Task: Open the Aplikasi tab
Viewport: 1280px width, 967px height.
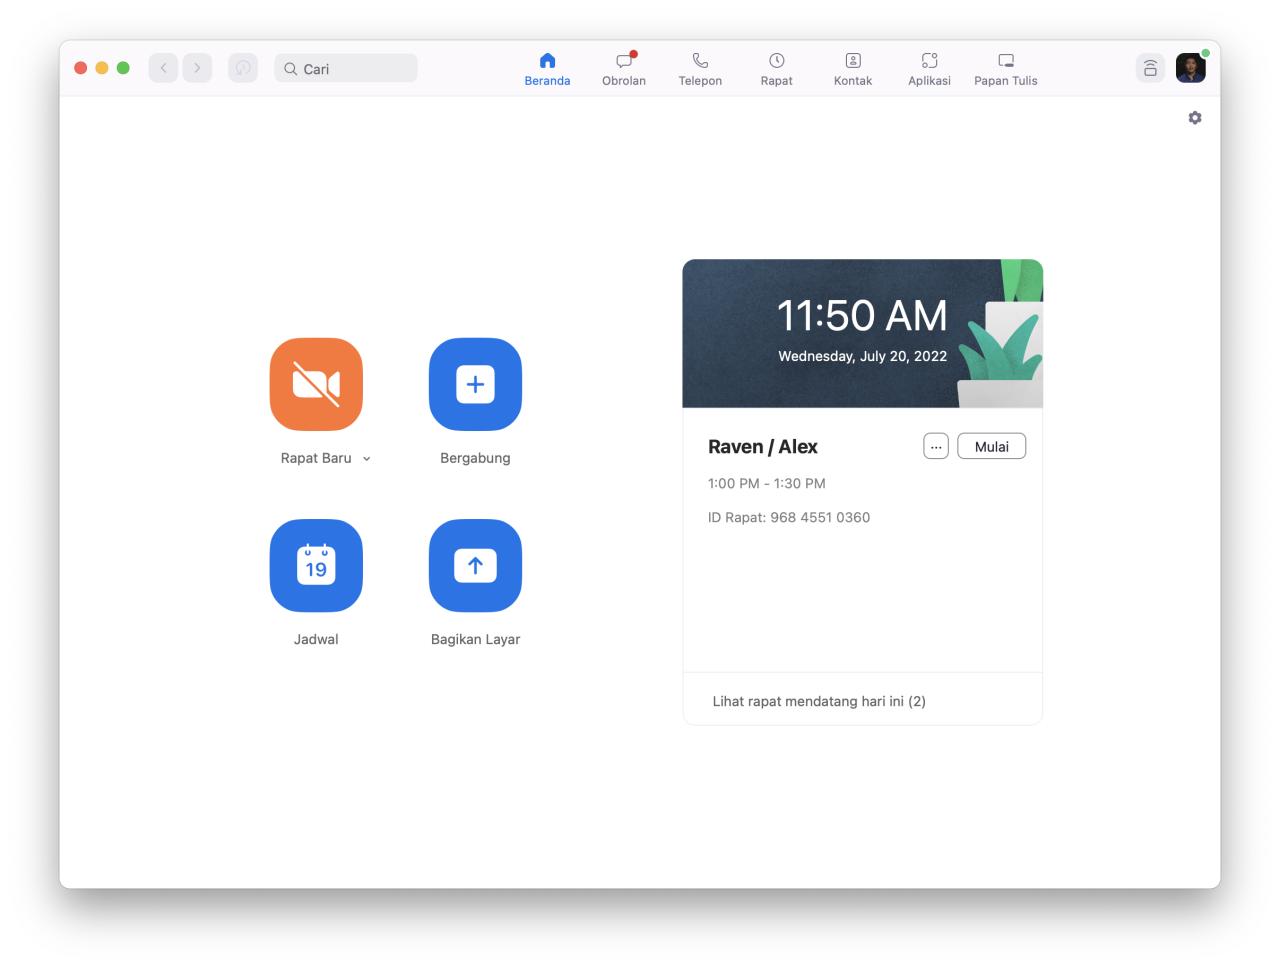Action: pyautogui.click(x=929, y=69)
